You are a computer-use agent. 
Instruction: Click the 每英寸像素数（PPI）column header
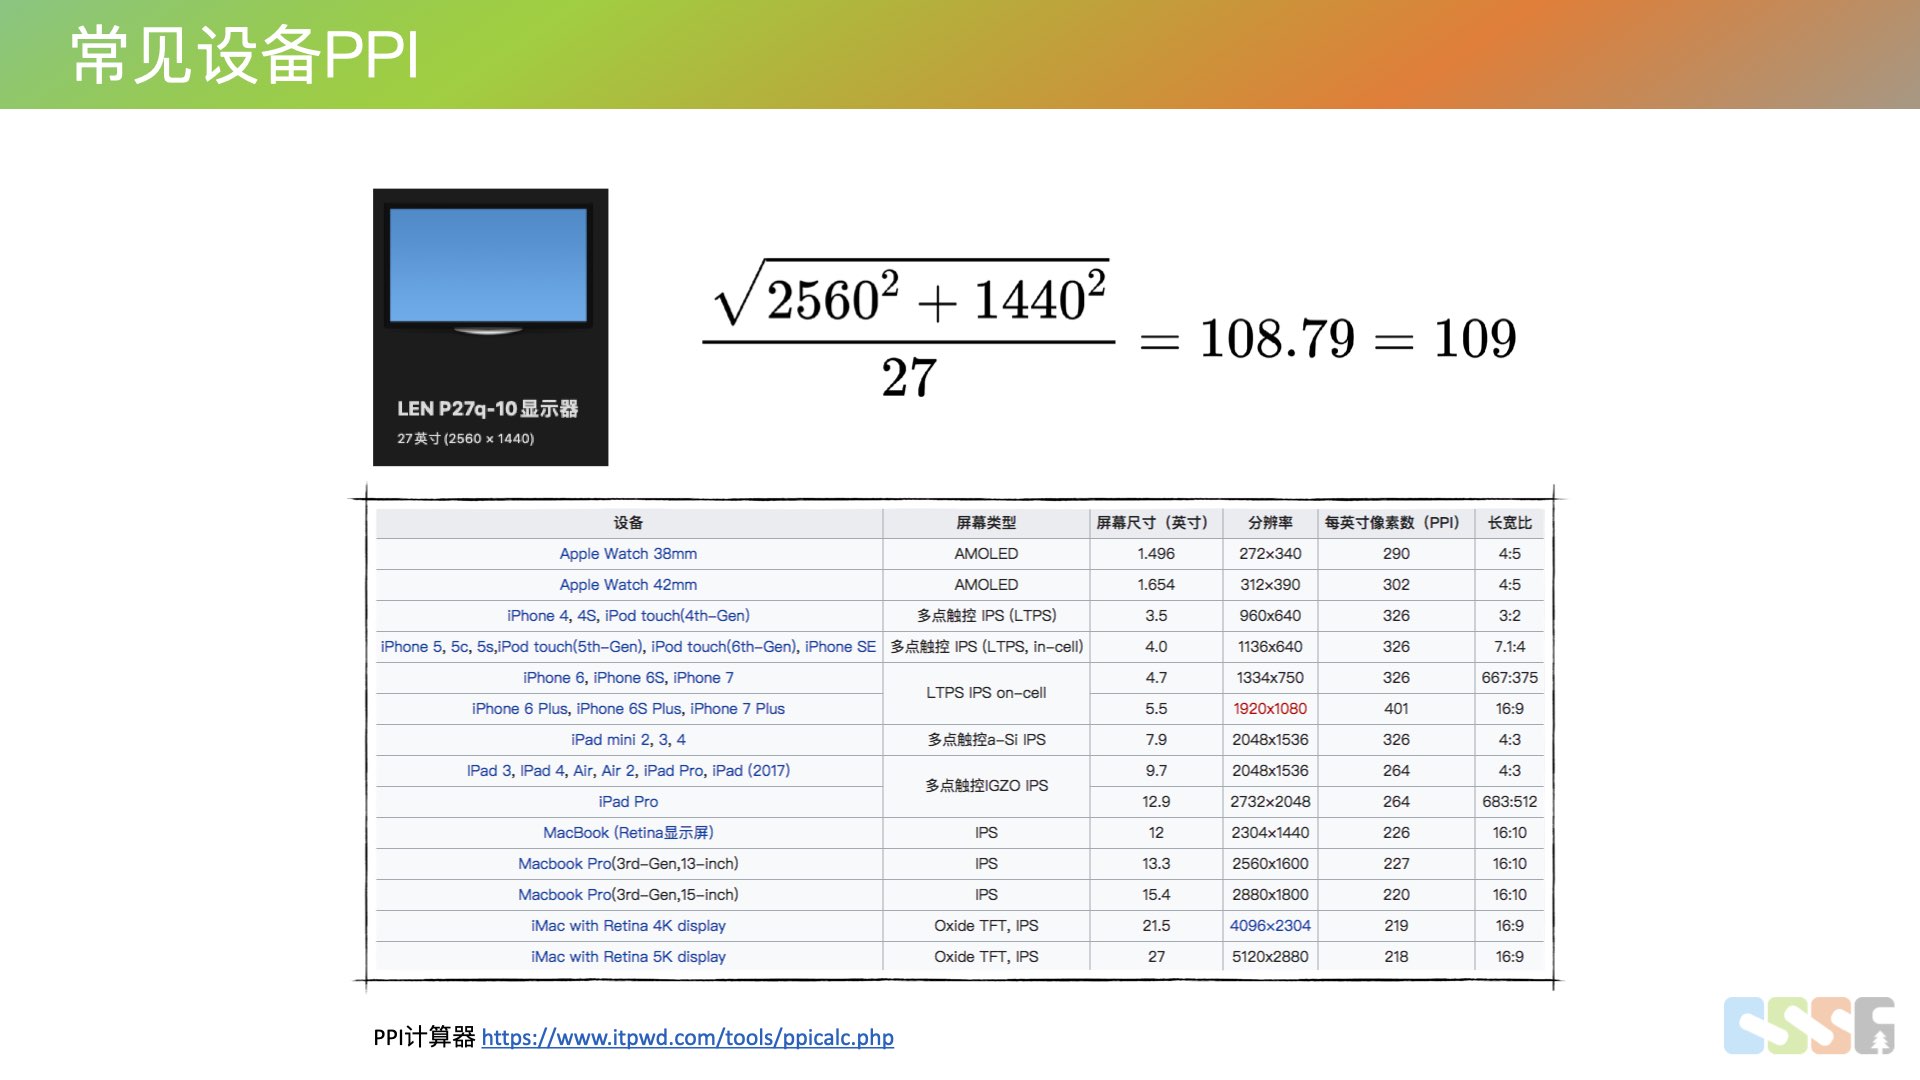(x=1396, y=523)
